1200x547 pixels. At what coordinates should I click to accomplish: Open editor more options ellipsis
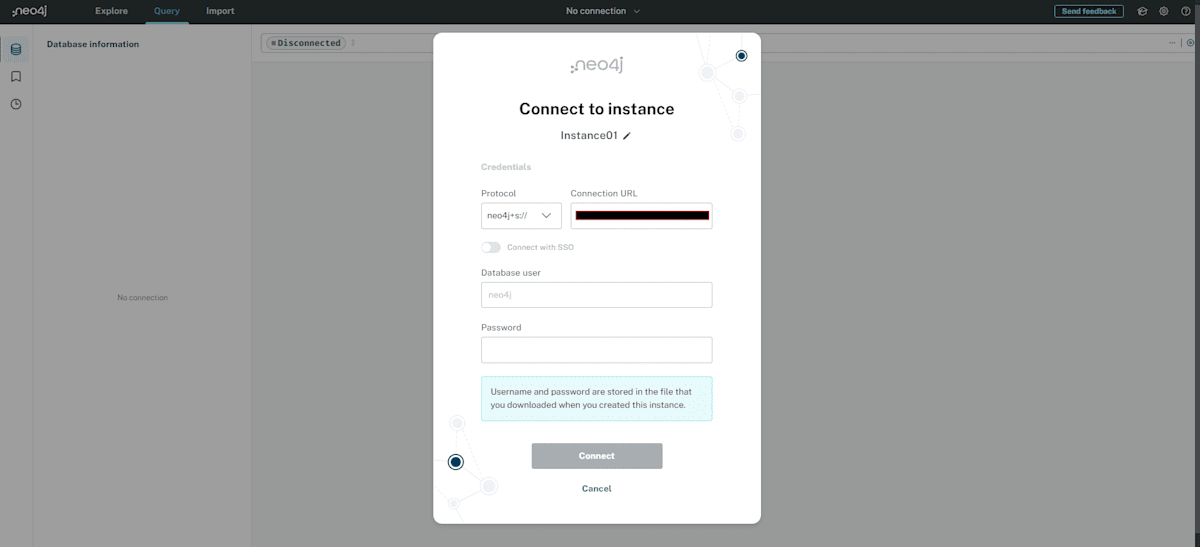point(1172,43)
